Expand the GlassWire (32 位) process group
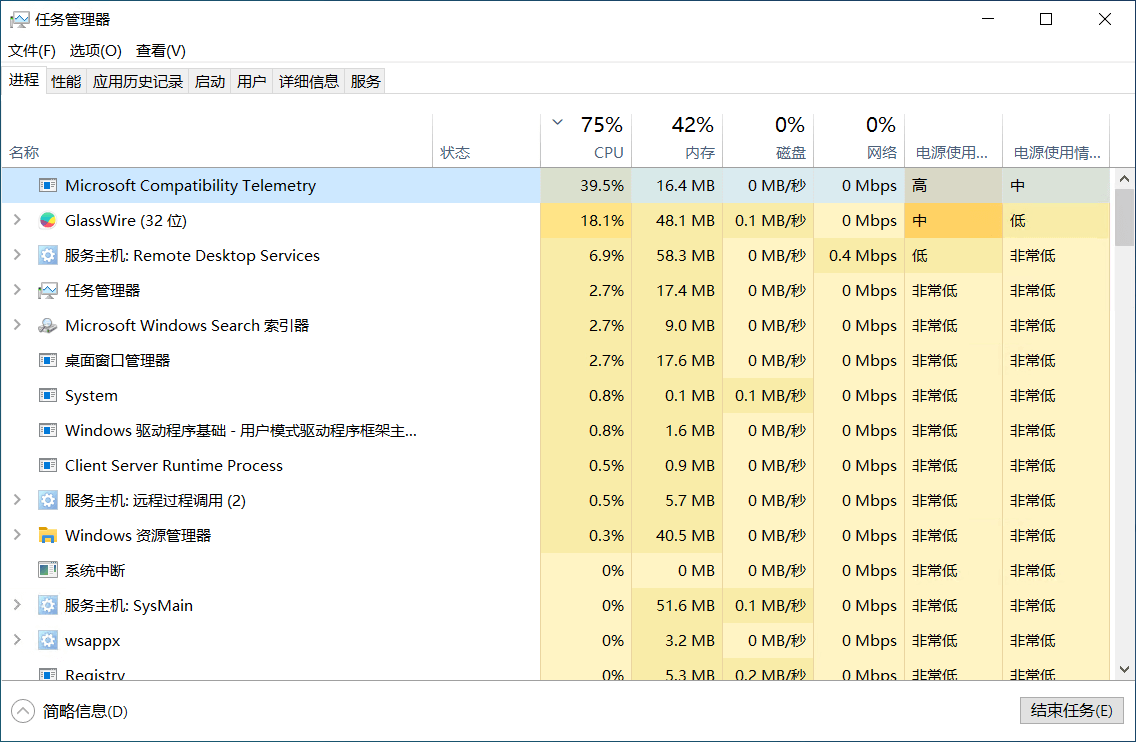The height and width of the screenshot is (742, 1136). [17, 220]
